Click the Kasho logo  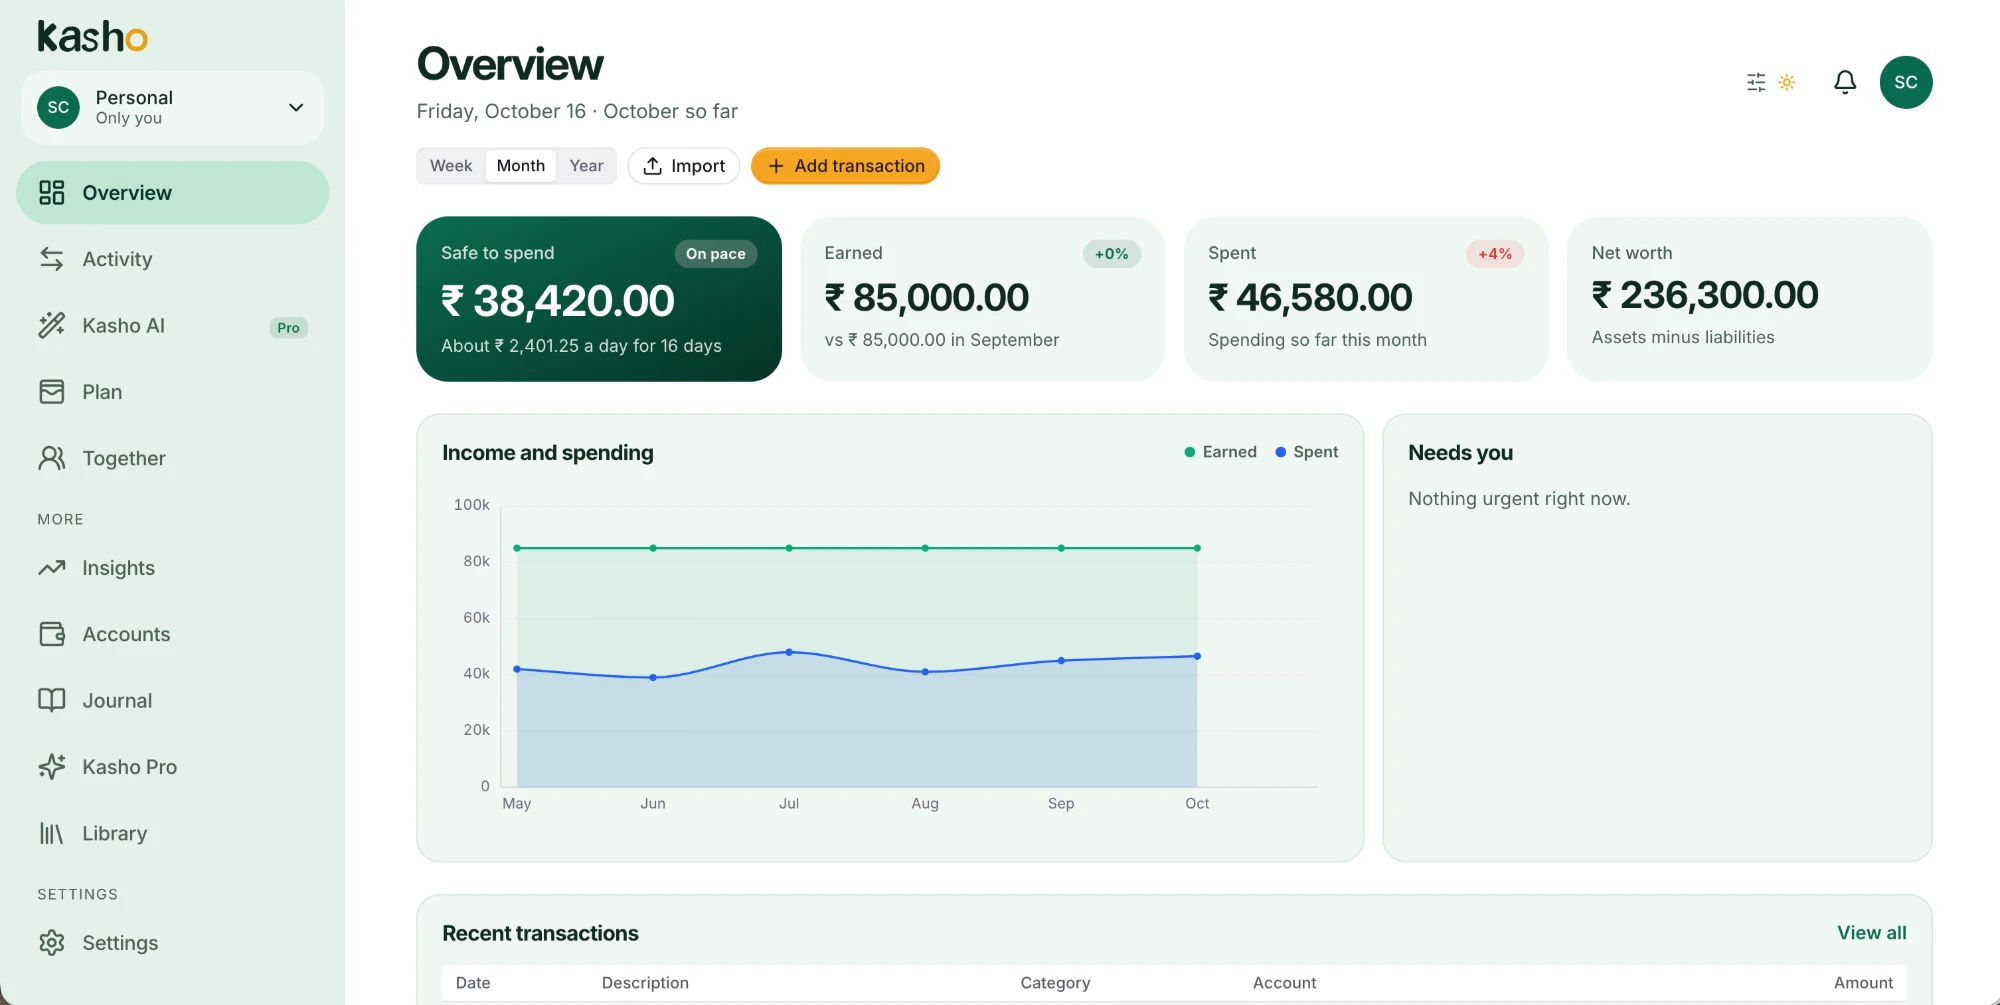(x=92, y=37)
